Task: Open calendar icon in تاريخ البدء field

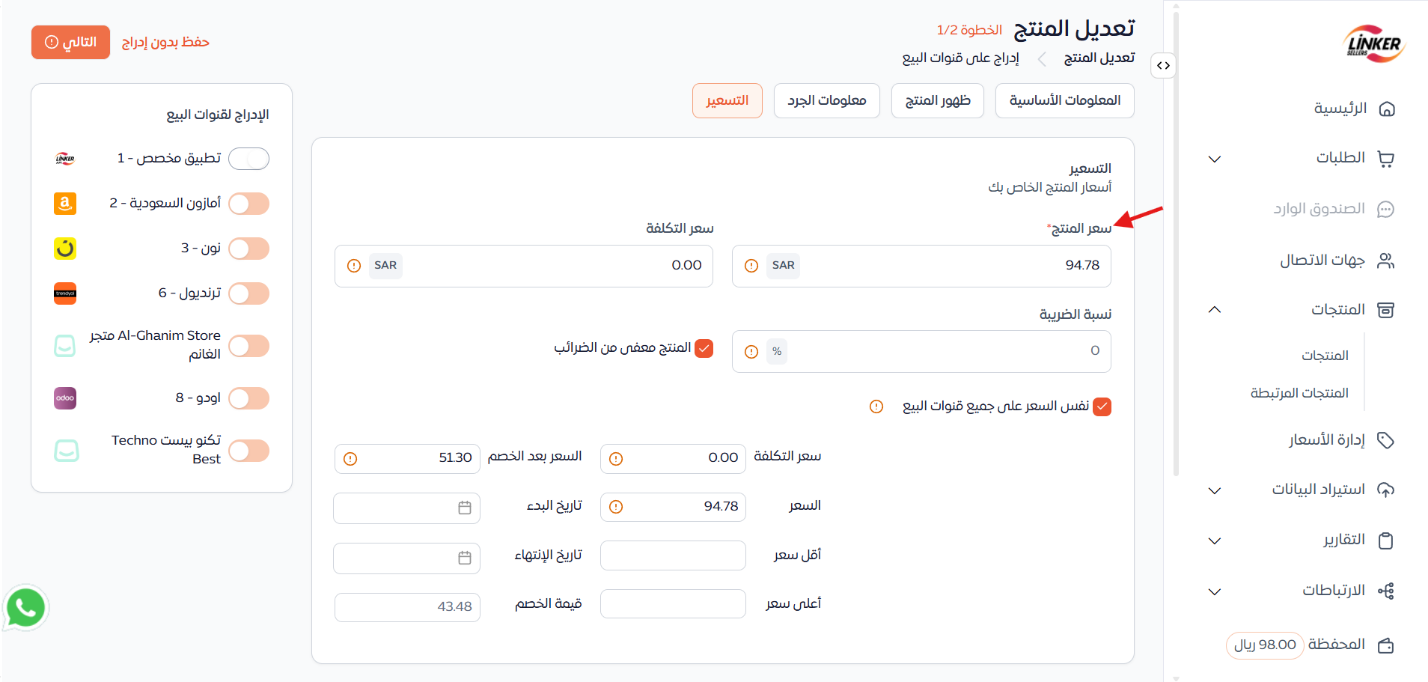Action: click(464, 508)
